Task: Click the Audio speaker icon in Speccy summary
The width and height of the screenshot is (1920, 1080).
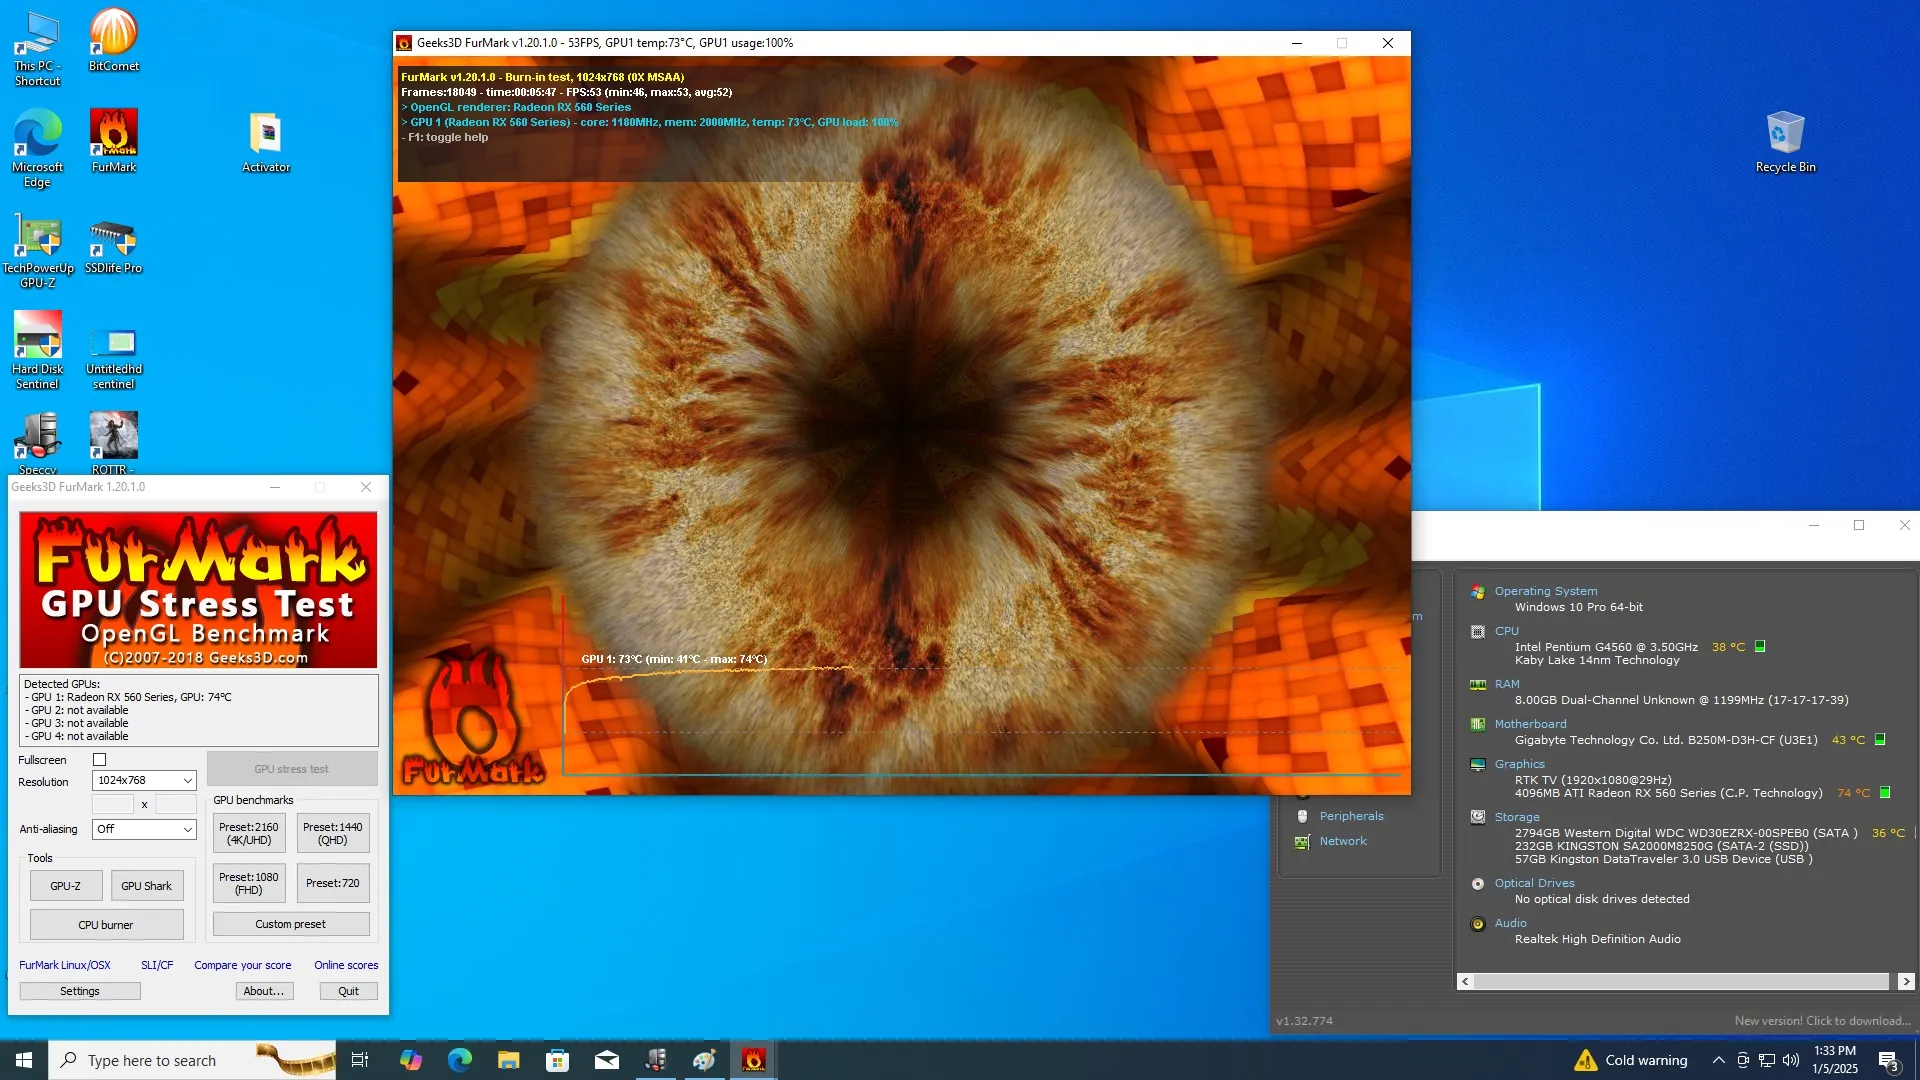Action: pyautogui.click(x=1477, y=924)
